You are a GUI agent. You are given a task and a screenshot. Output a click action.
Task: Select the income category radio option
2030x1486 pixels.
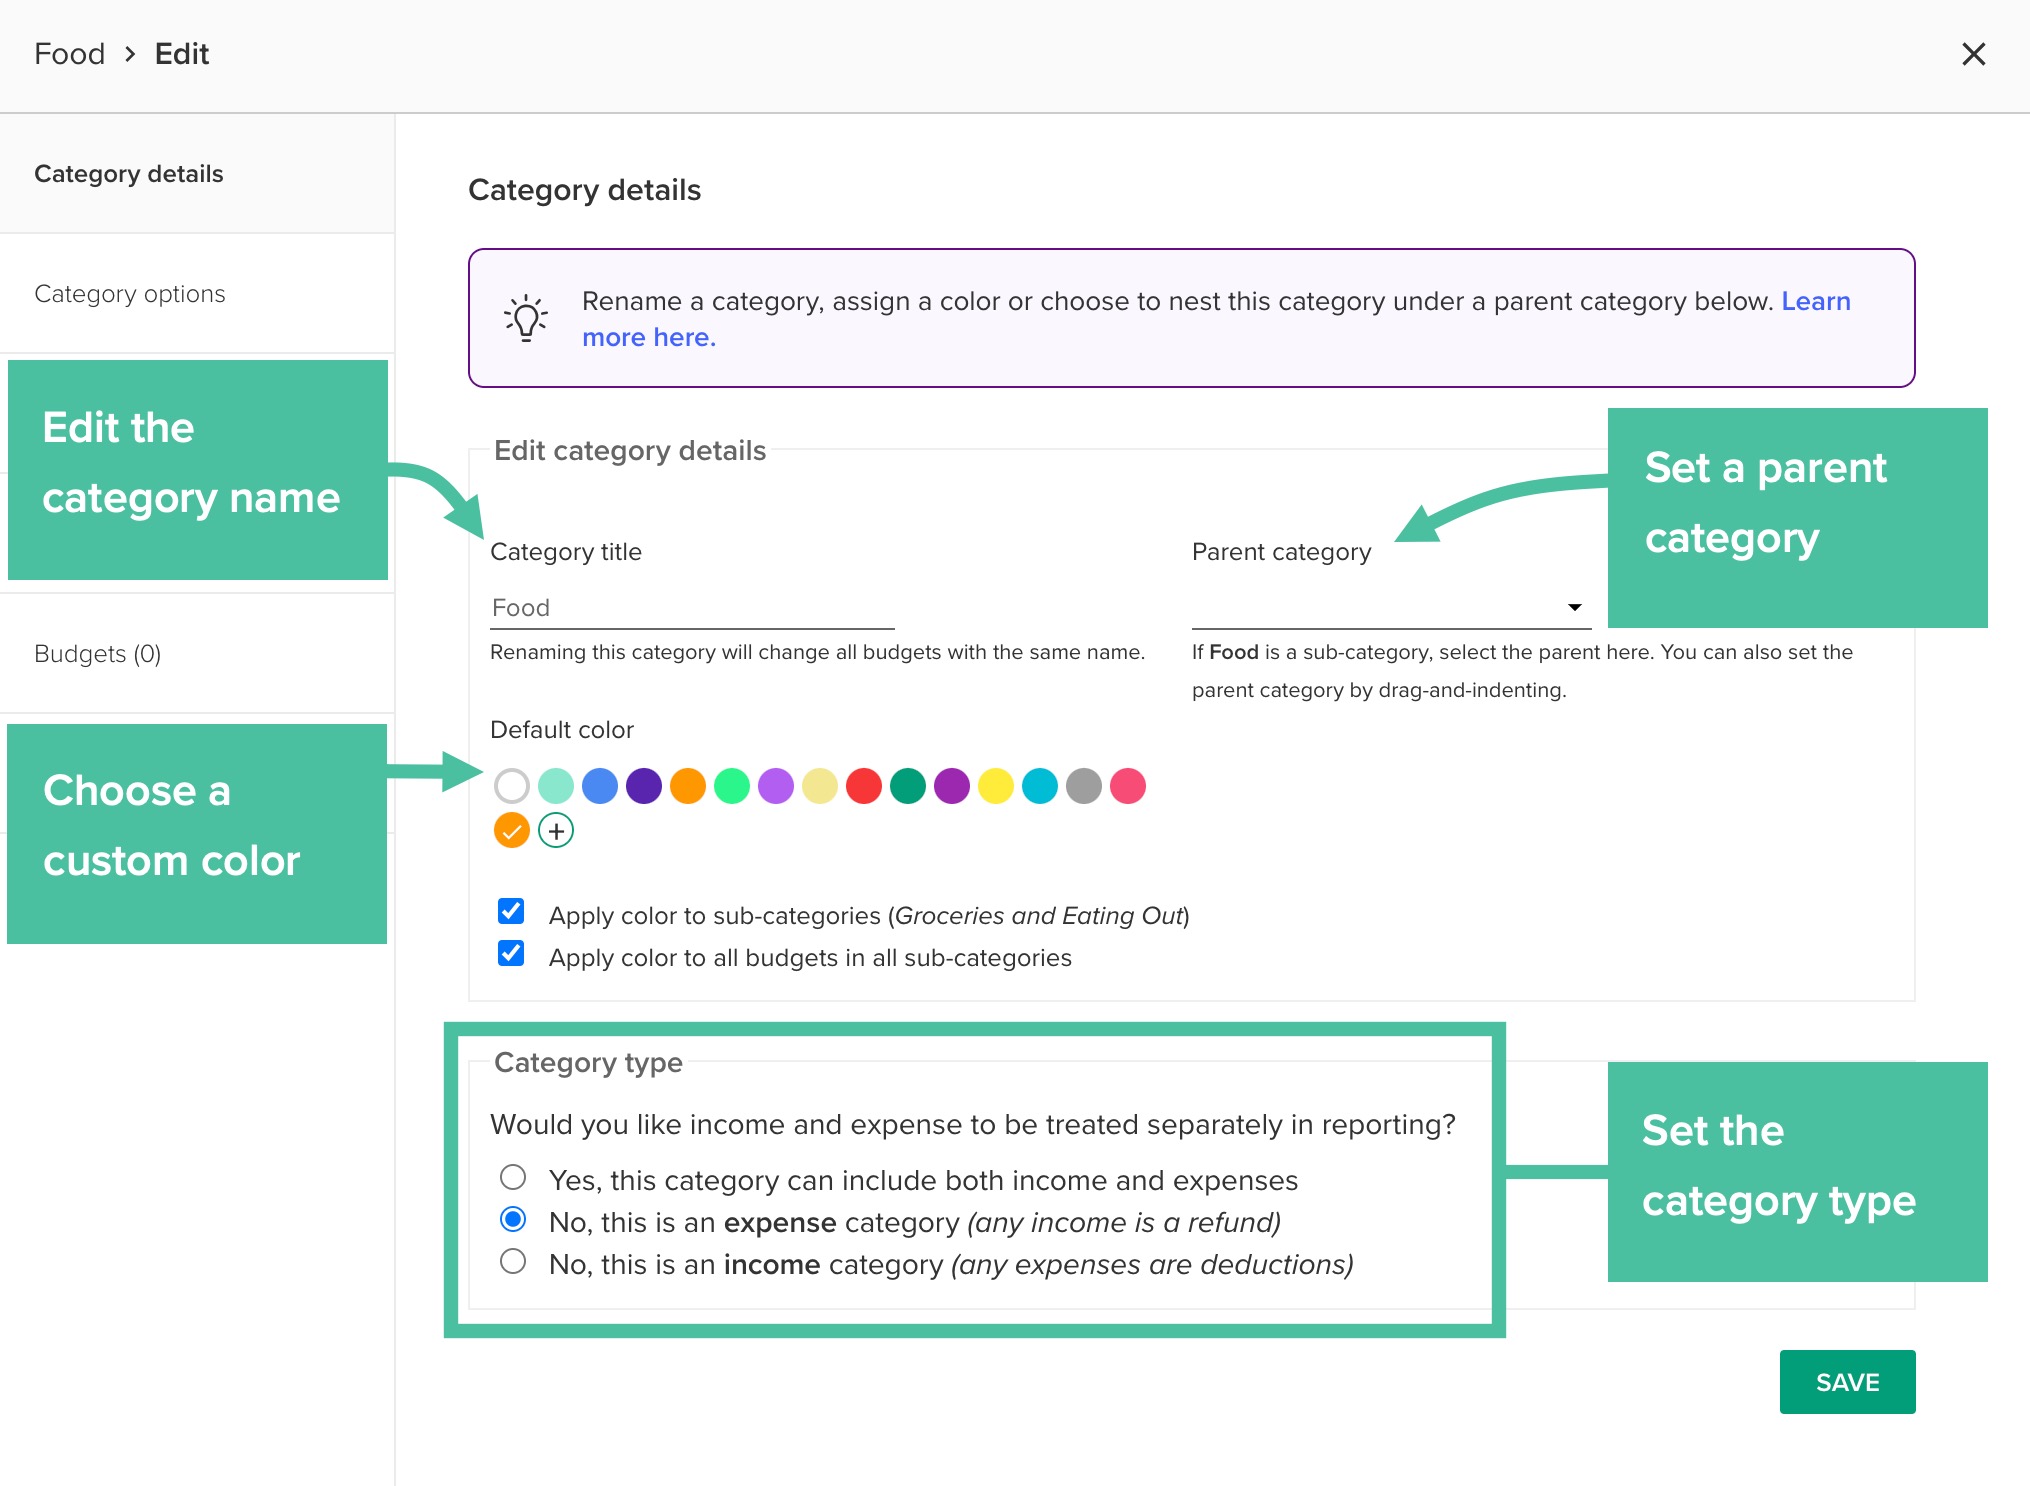[x=513, y=1261]
